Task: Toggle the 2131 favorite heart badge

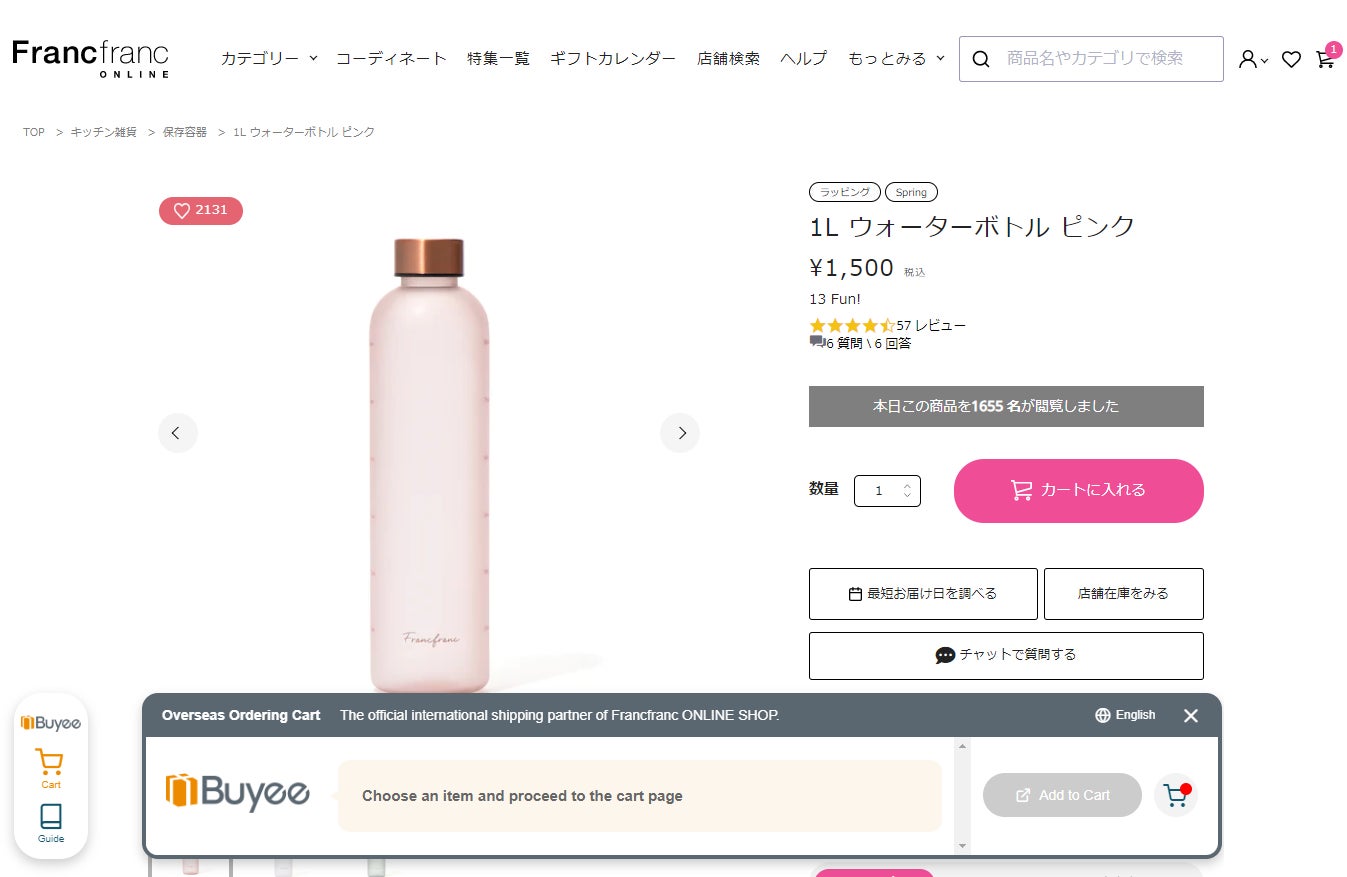Action: [x=201, y=211]
